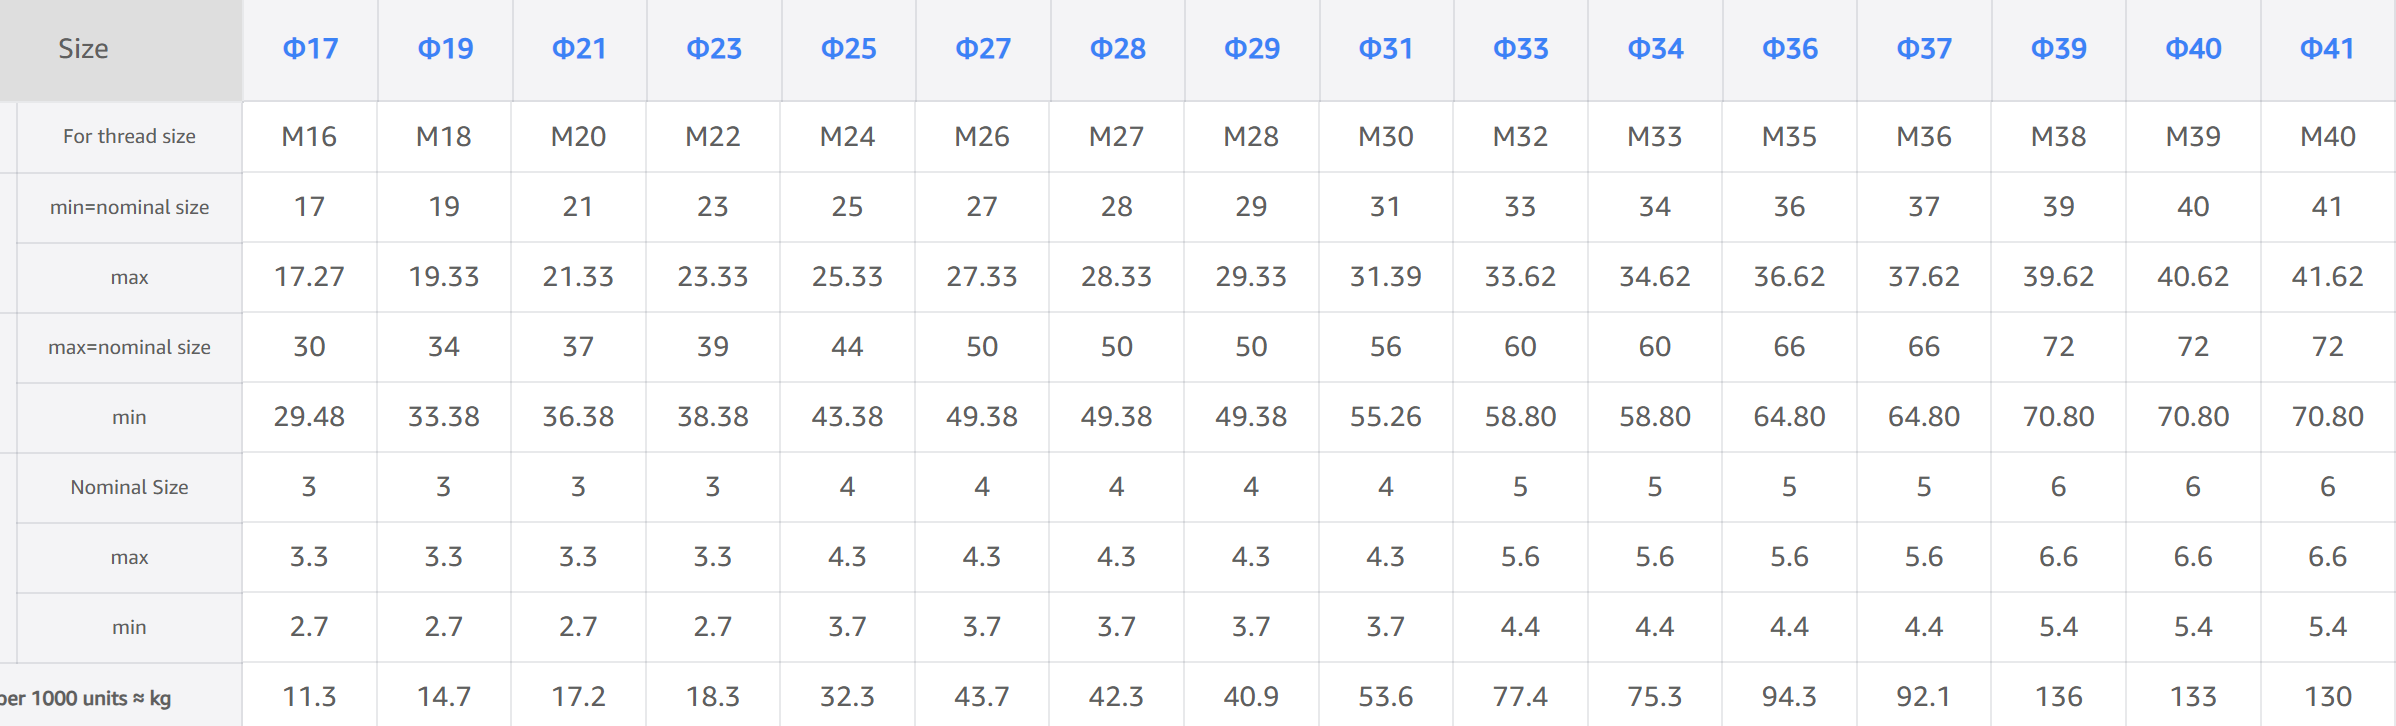Click the 94.3 weight cell
The image size is (2396, 726).
coord(1789,696)
